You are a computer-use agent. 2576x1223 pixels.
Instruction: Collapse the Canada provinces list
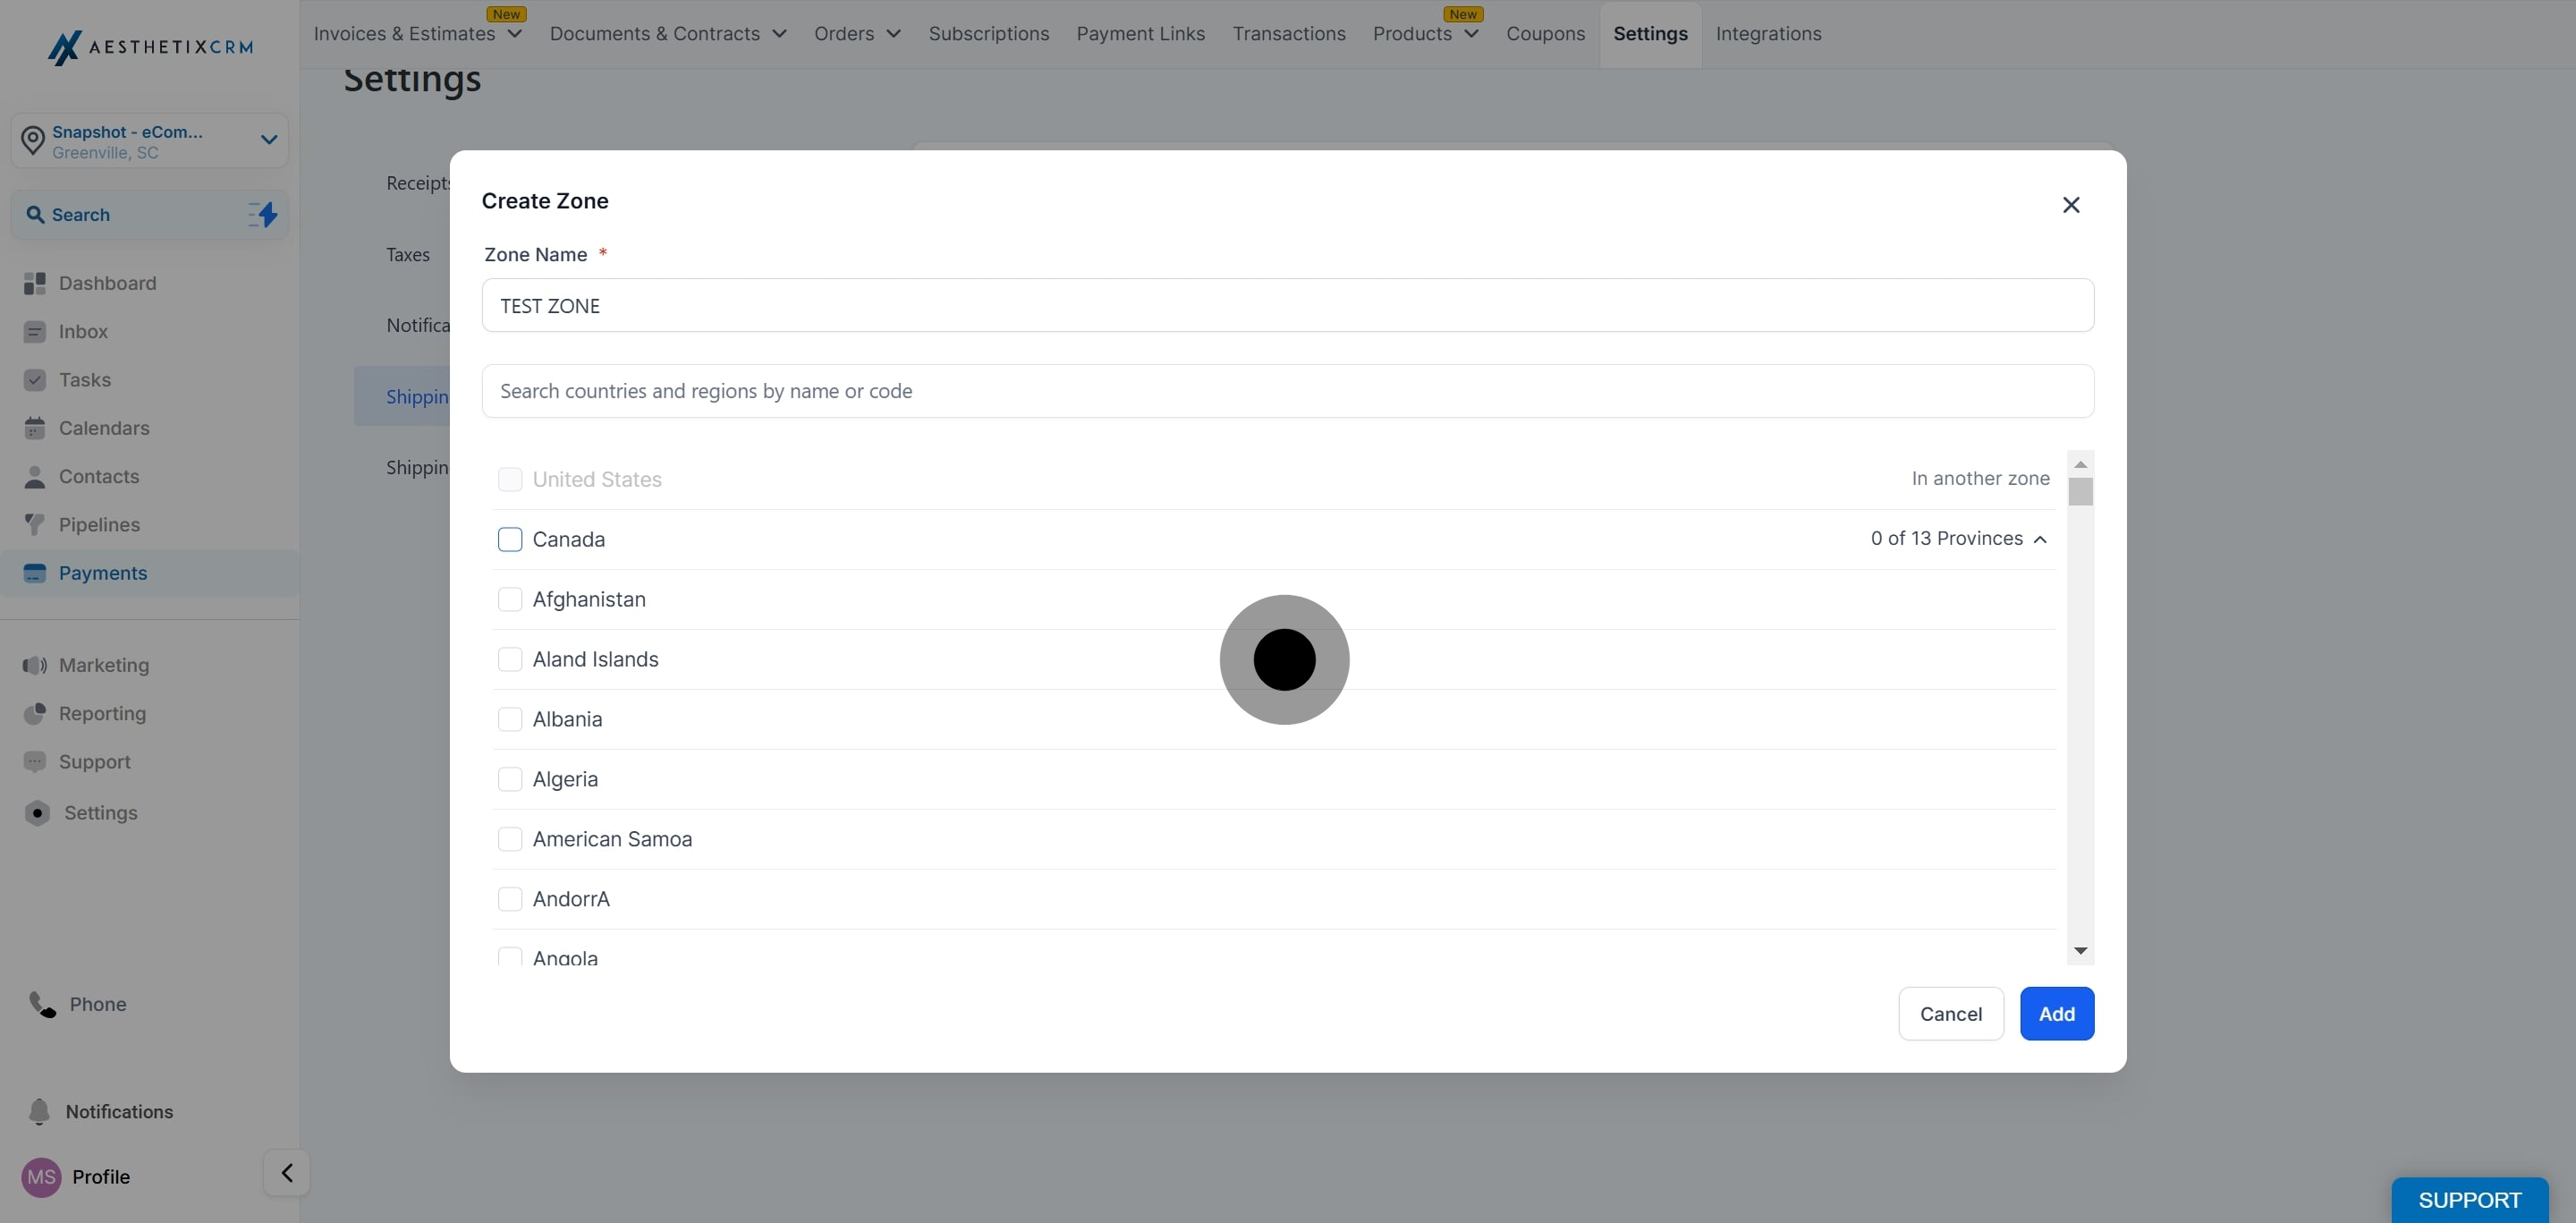coord(2040,539)
